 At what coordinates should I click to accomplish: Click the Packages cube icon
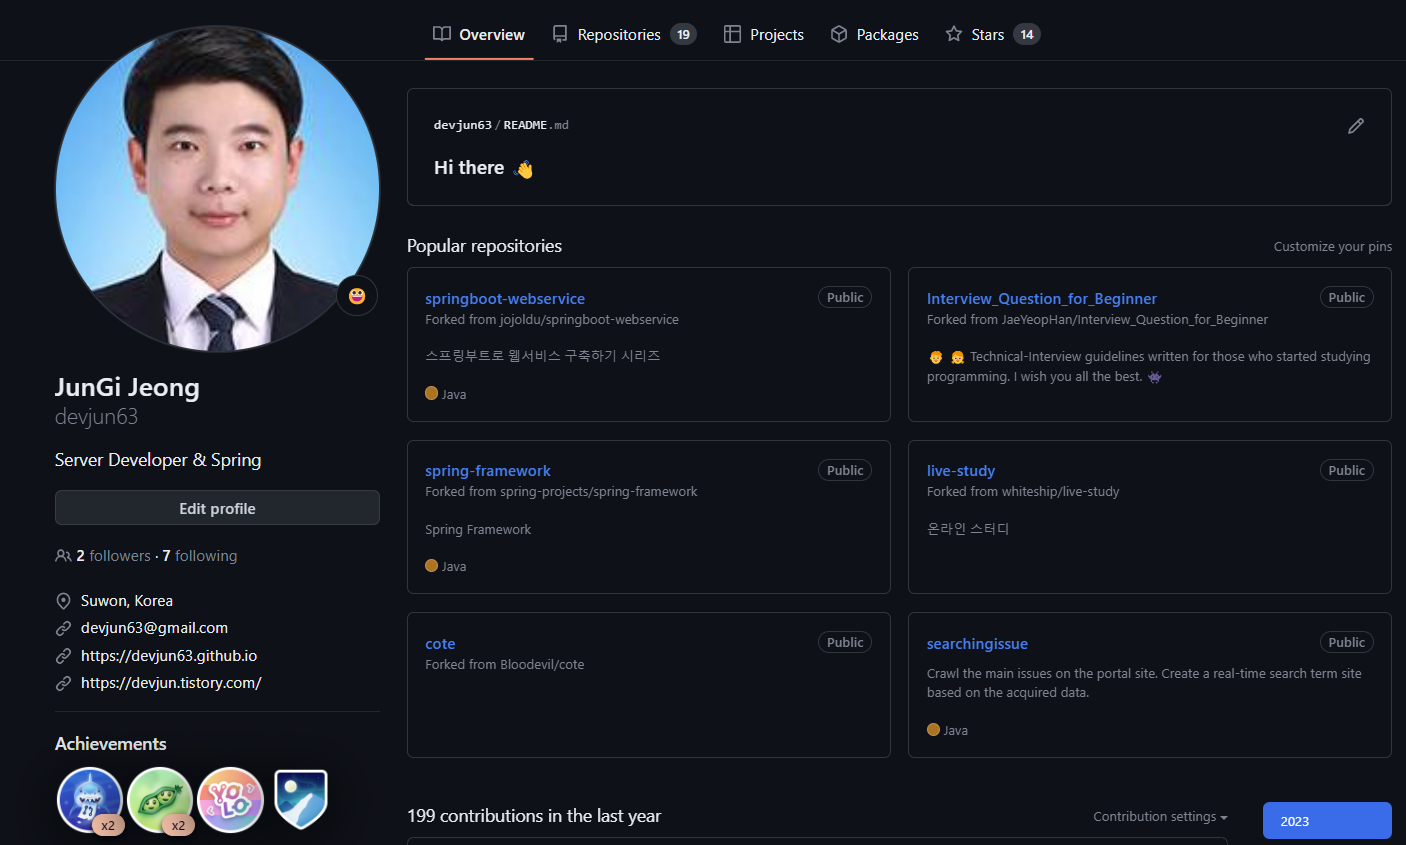839,34
